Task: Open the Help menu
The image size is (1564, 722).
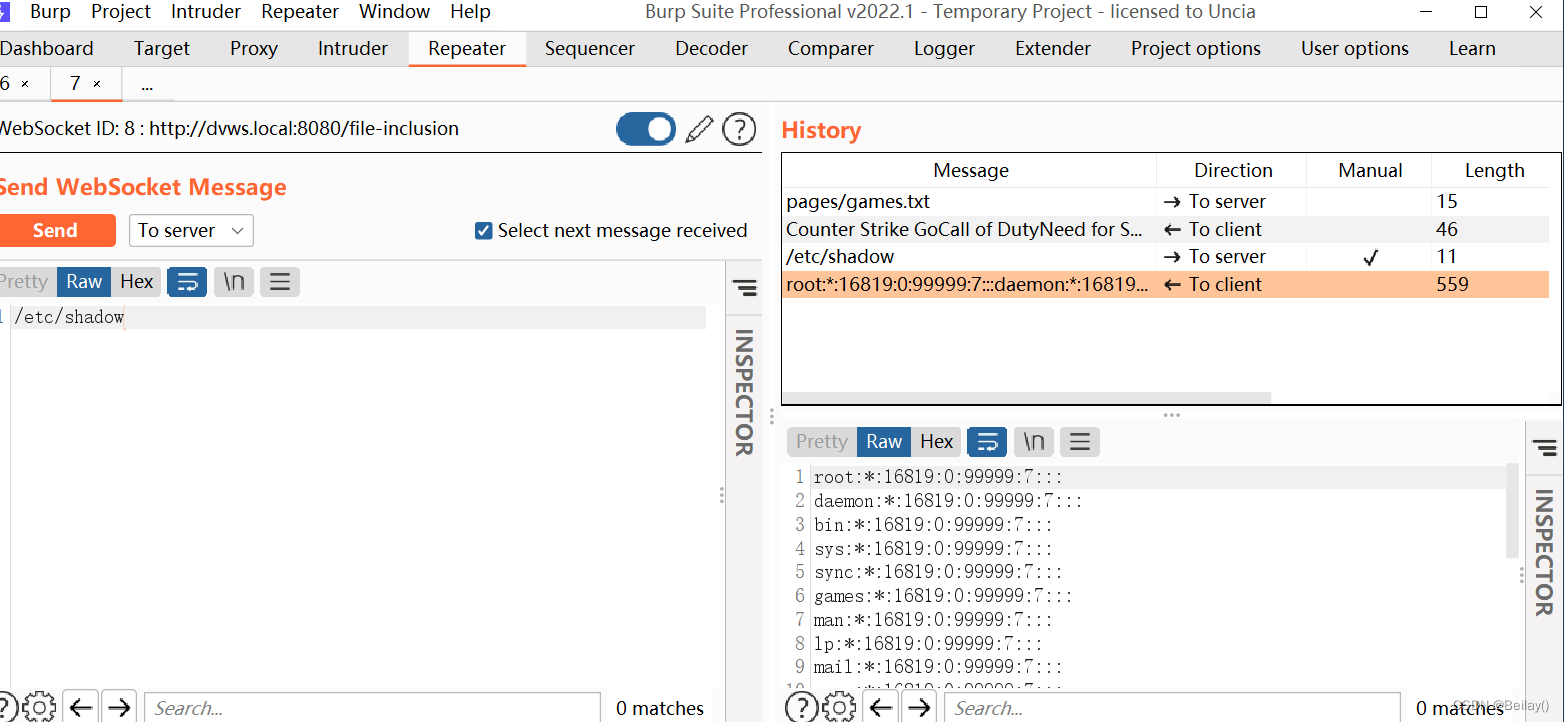Action: pyautogui.click(x=470, y=12)
